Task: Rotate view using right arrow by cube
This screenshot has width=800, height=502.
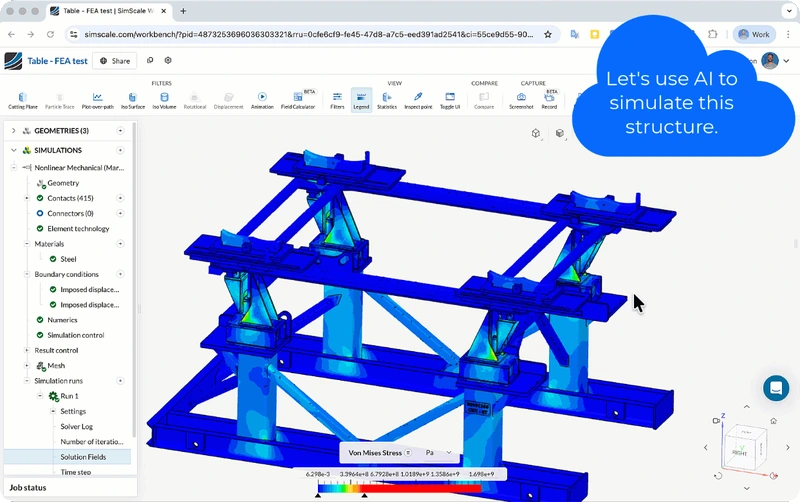Action: (788, 447)
